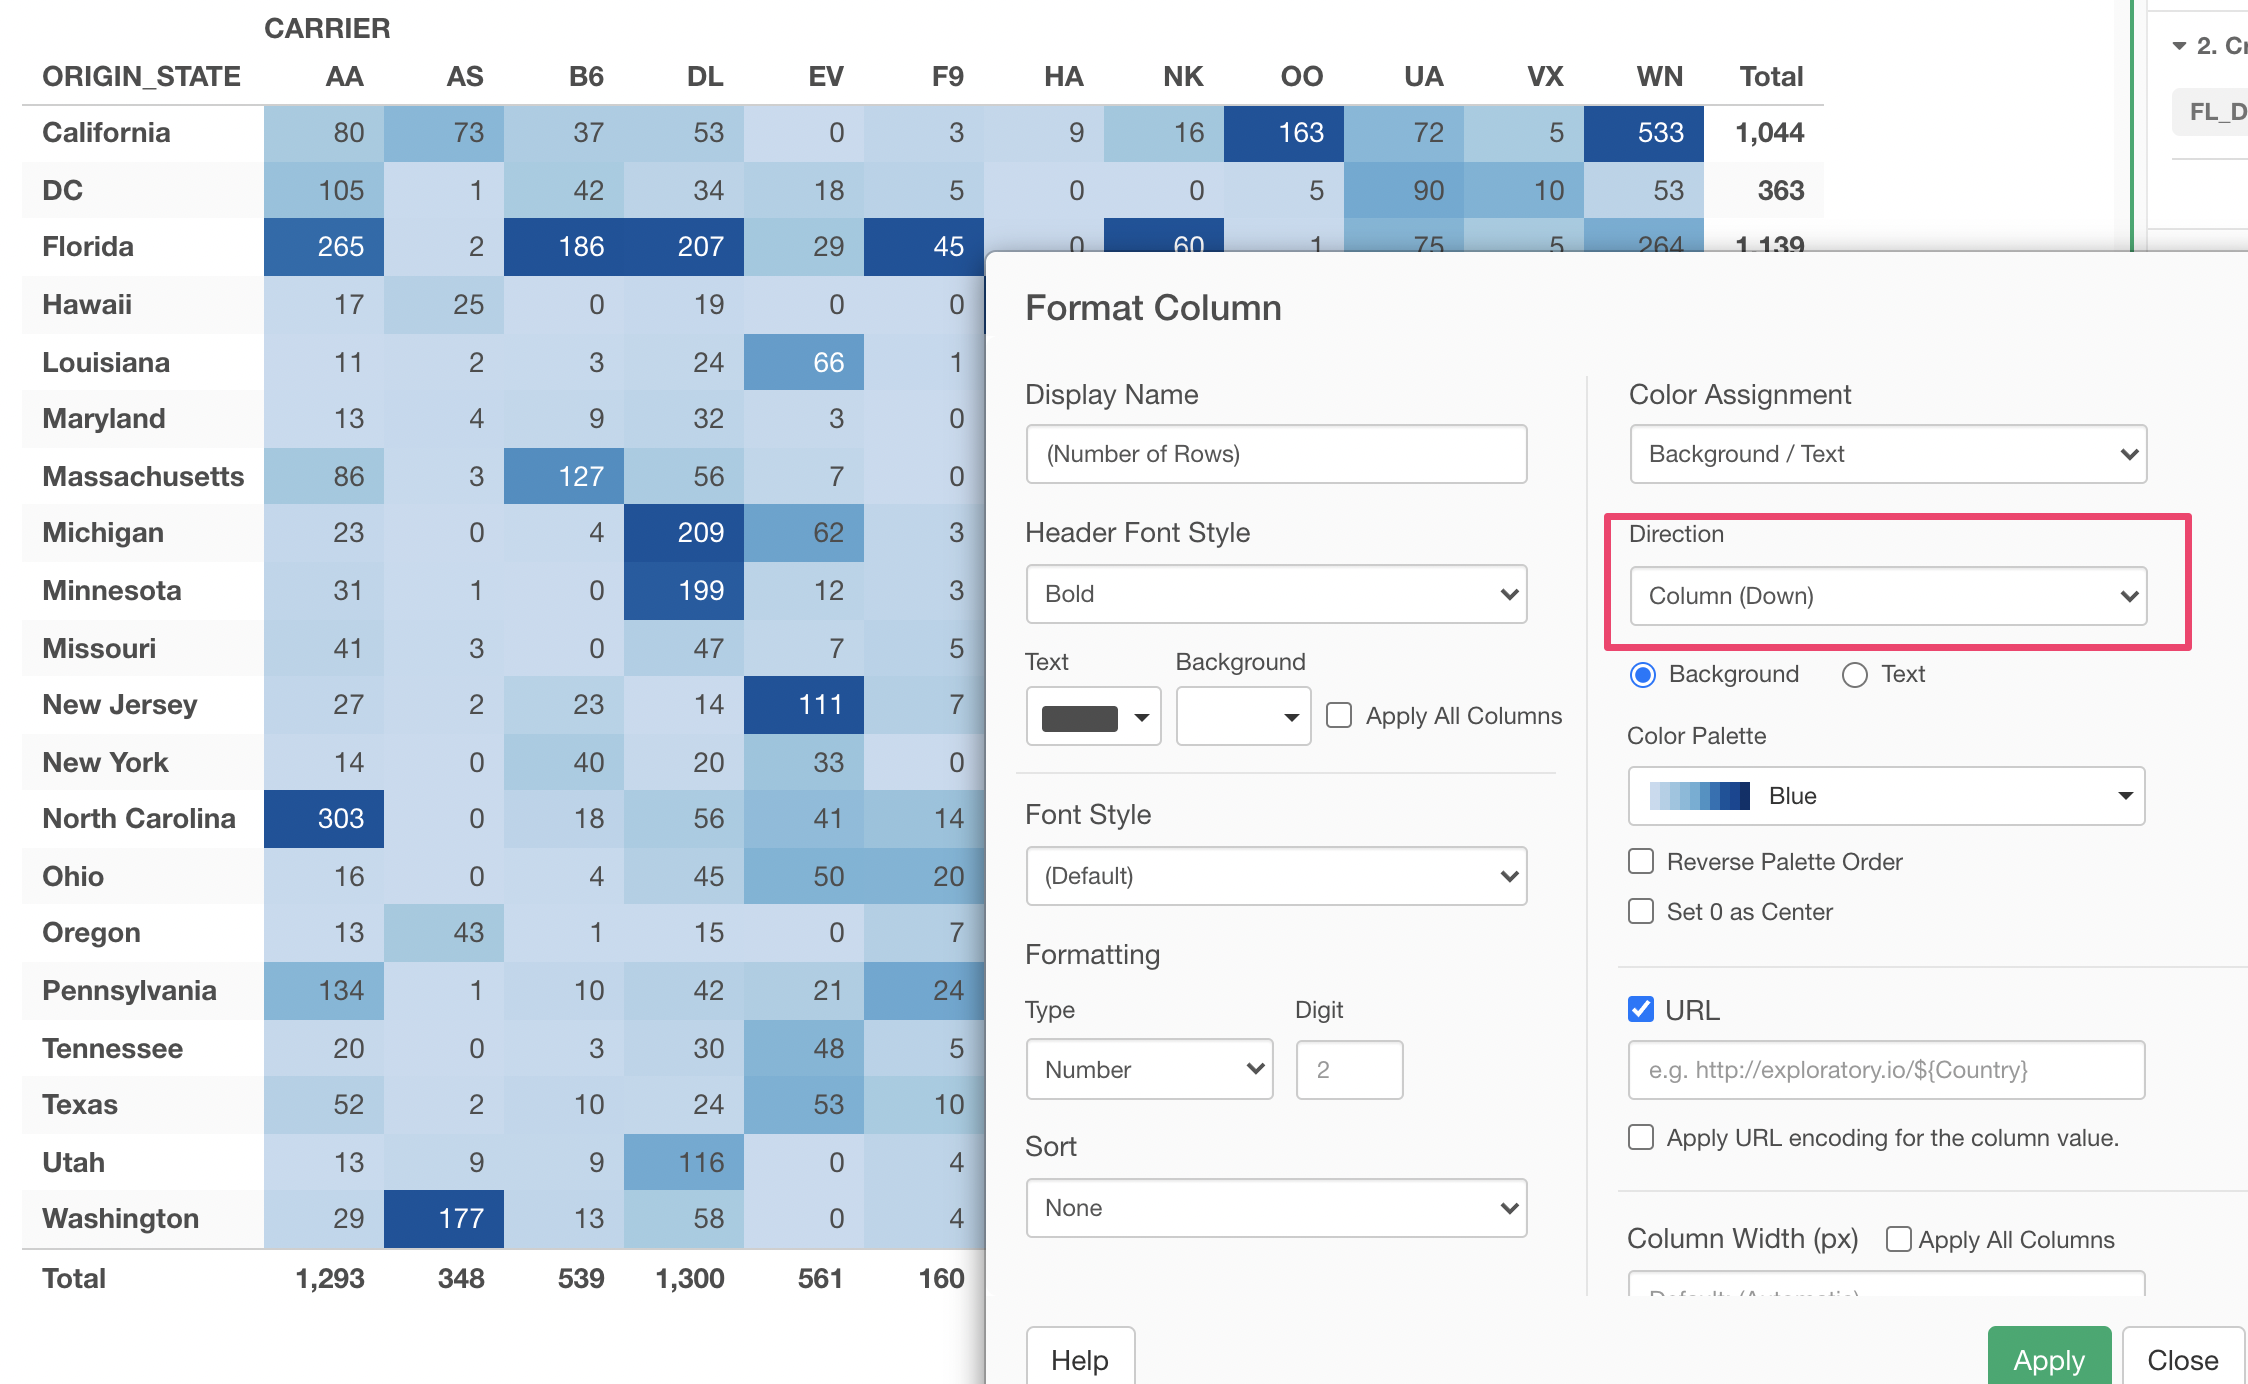Click the blue palette gradient swatch
The image size is (2248, 1384).
click(1699, 796)
